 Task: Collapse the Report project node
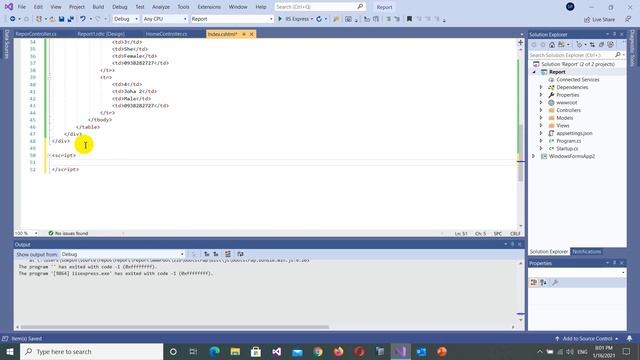(x=534, y=72)
